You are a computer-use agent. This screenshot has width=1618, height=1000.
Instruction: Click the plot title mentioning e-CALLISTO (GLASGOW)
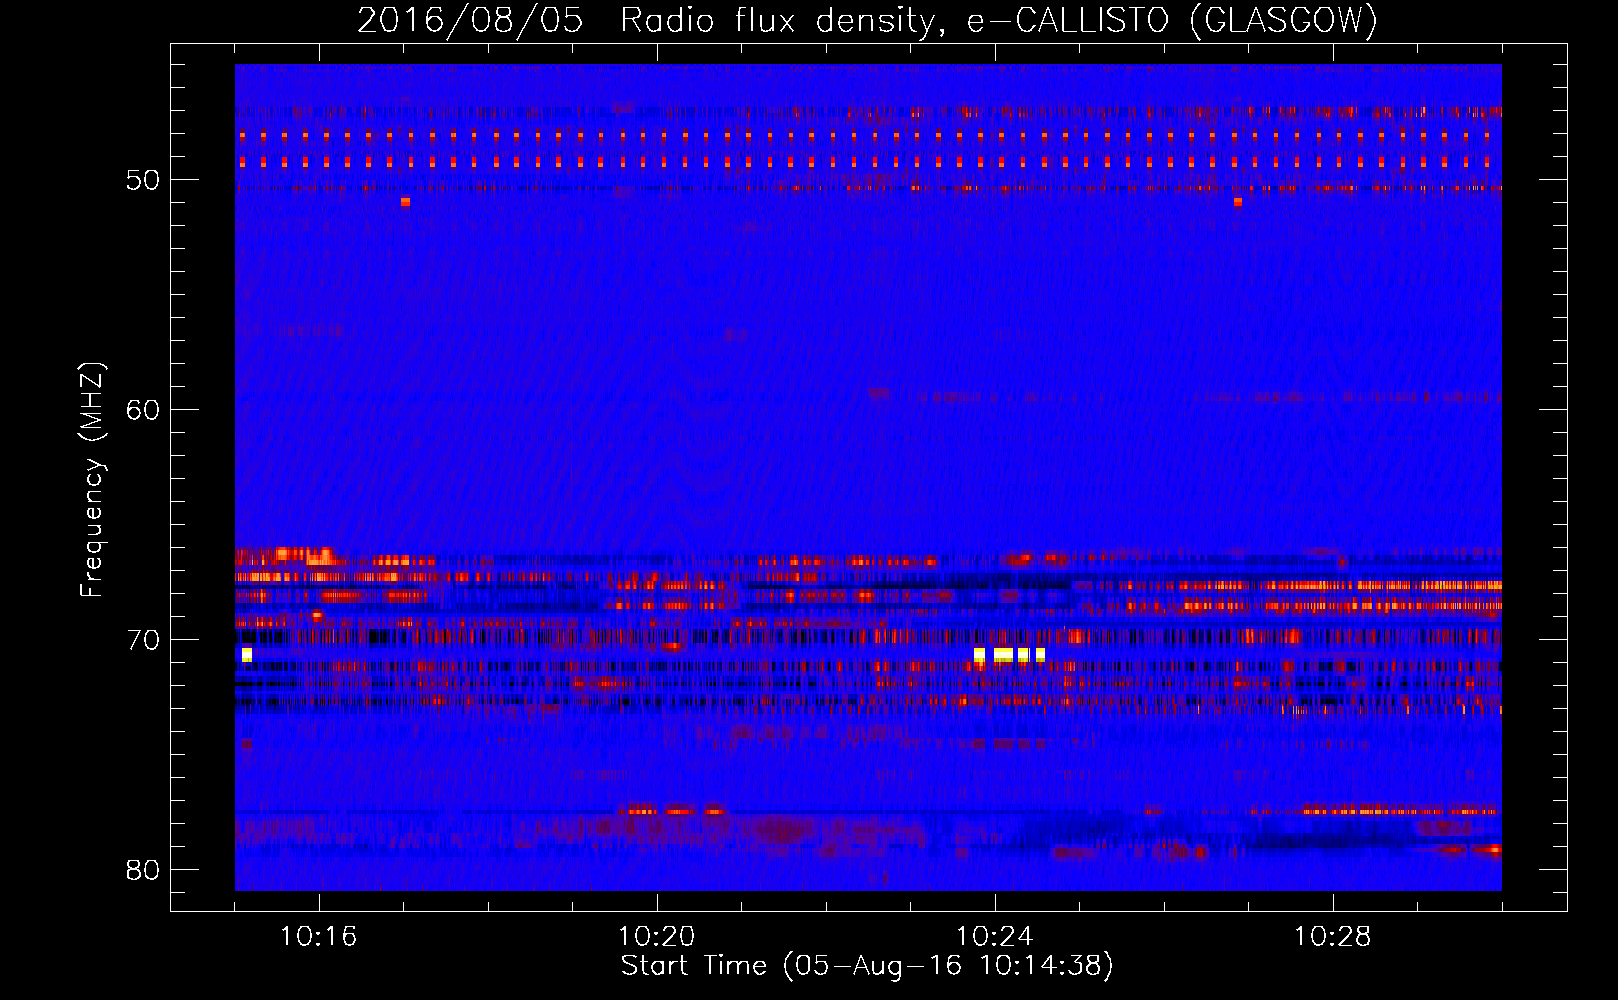(x=867, y=20)
